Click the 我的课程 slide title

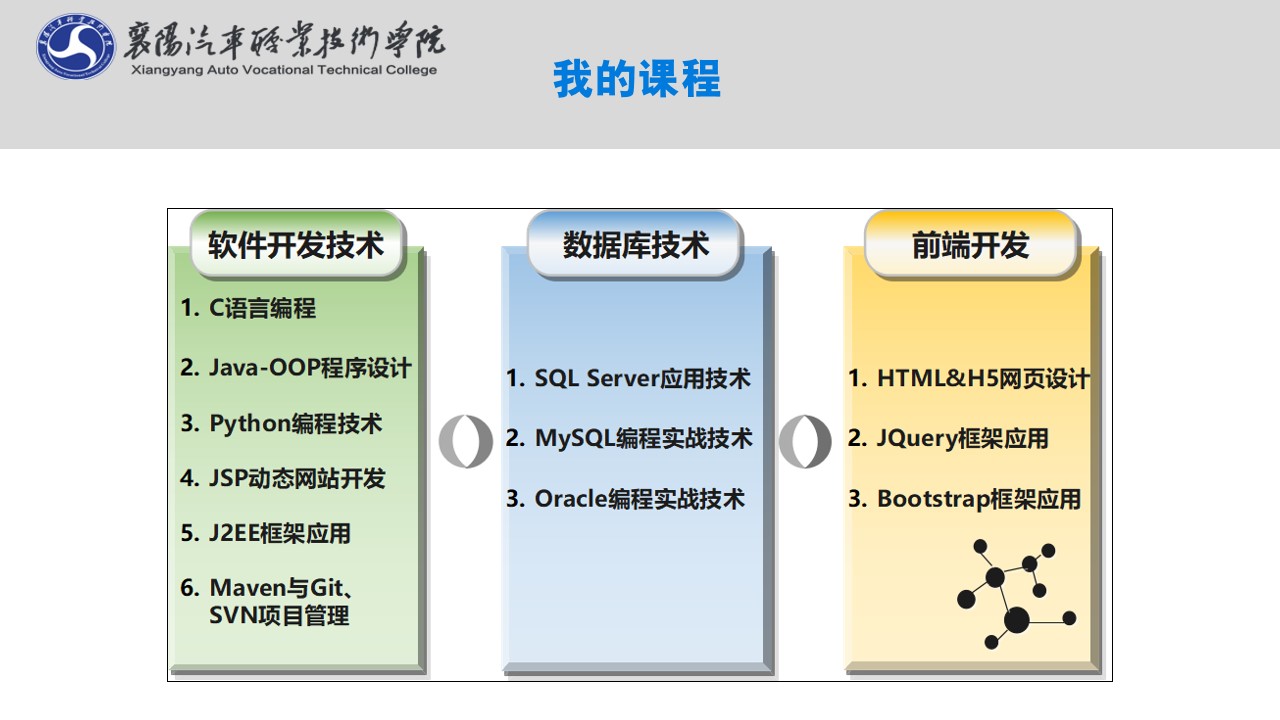[637, 79]
